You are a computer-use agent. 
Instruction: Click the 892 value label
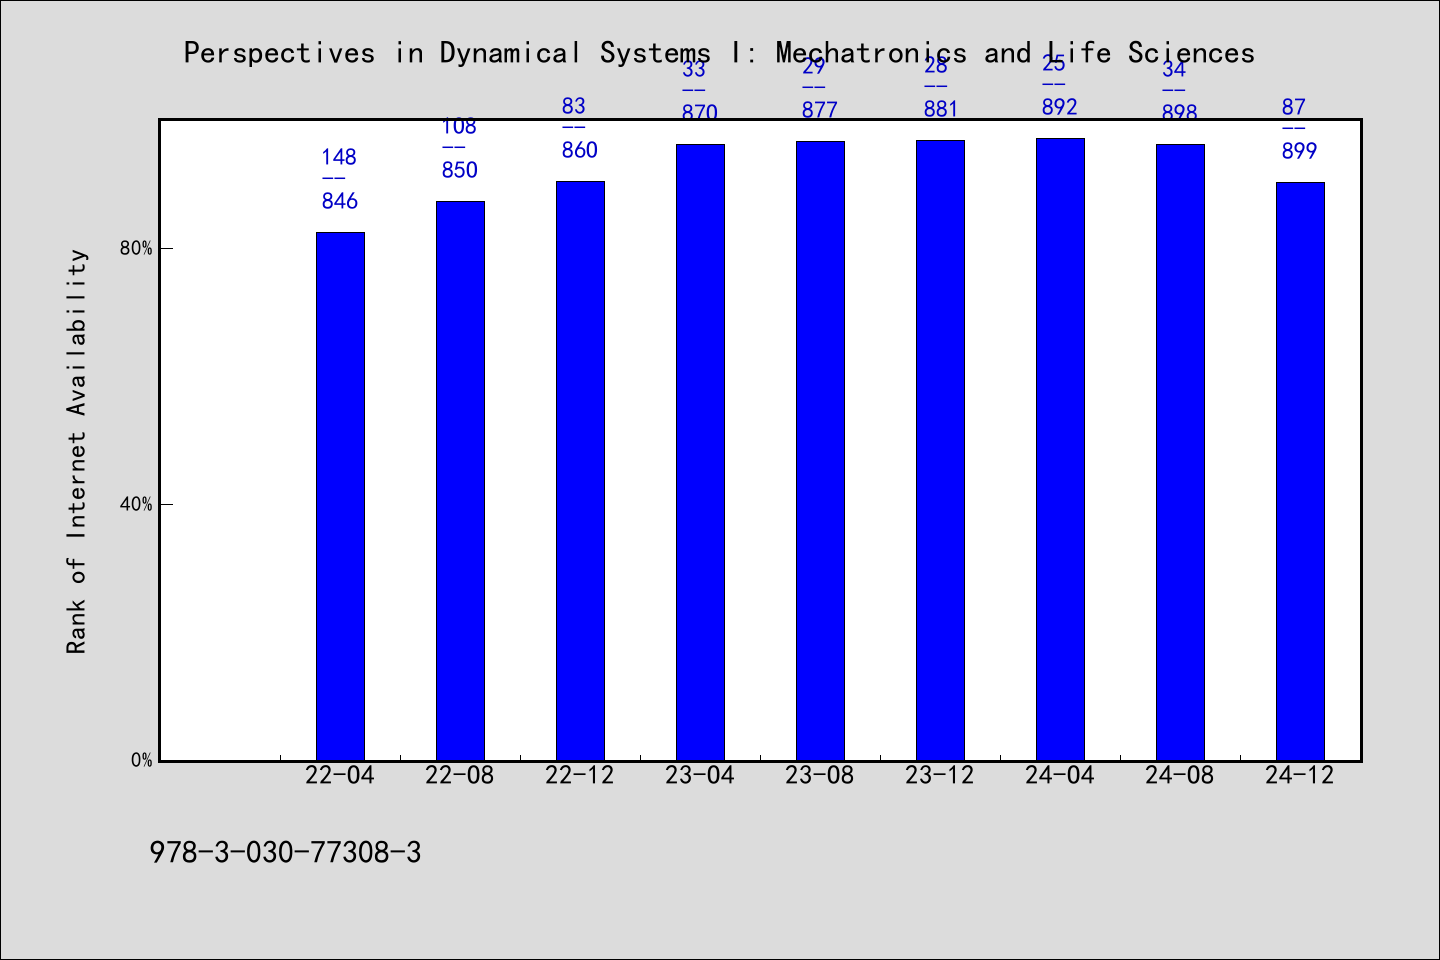(1060, 107)
